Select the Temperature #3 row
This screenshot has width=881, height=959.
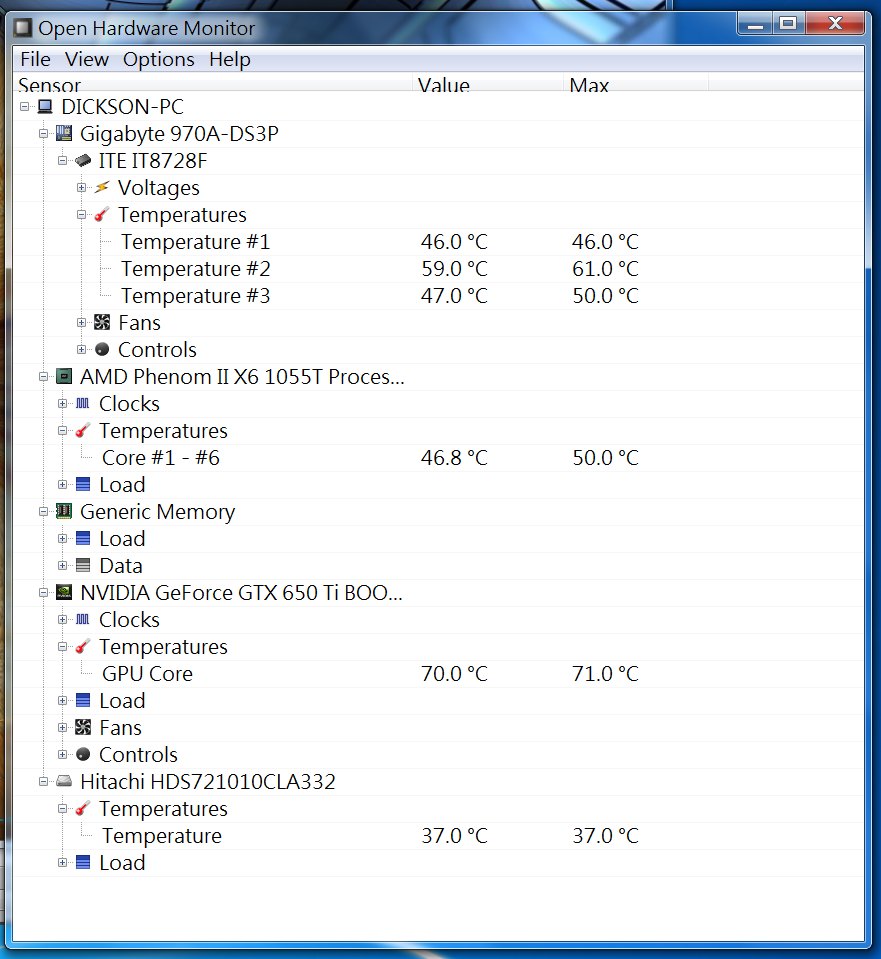[438, 295]
